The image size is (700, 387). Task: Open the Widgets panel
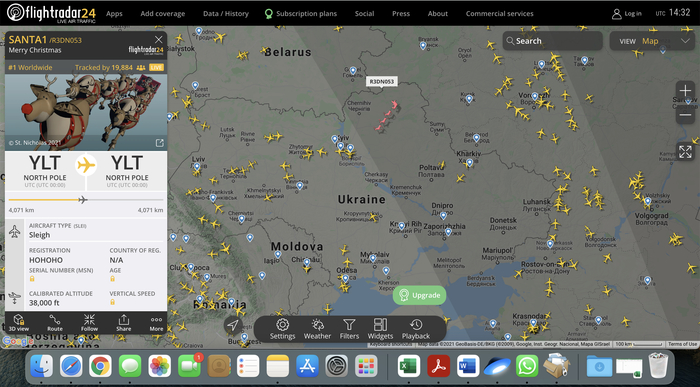click(x=380, y=329)
